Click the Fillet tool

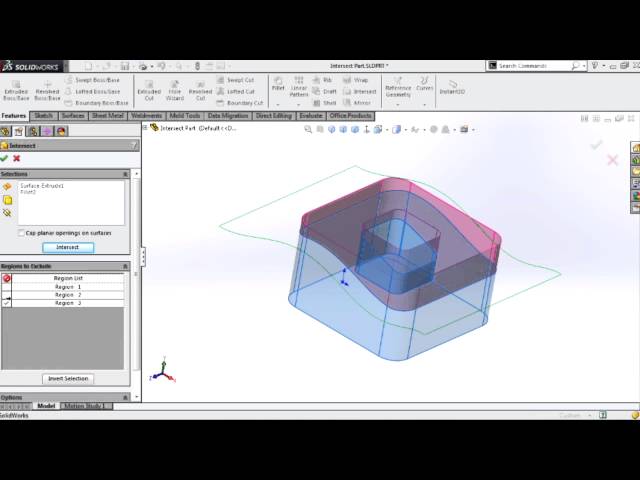click(278, 83)
